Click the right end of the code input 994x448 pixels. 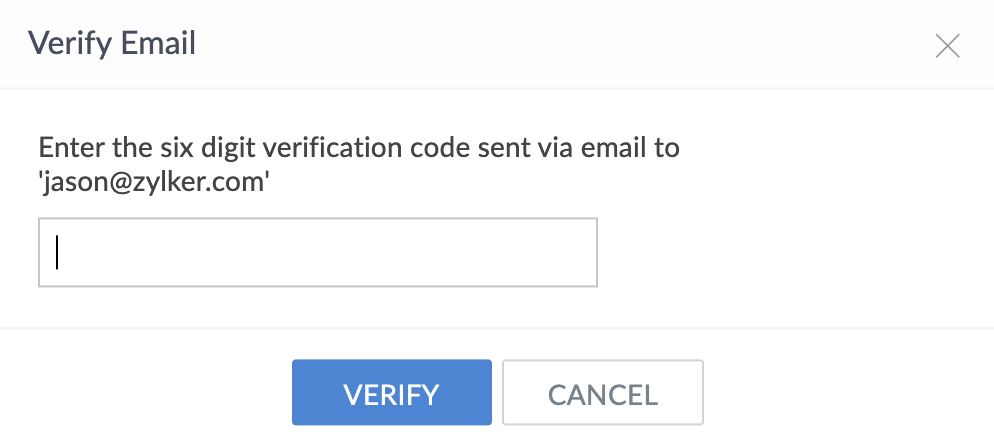[x=575, y=253]
